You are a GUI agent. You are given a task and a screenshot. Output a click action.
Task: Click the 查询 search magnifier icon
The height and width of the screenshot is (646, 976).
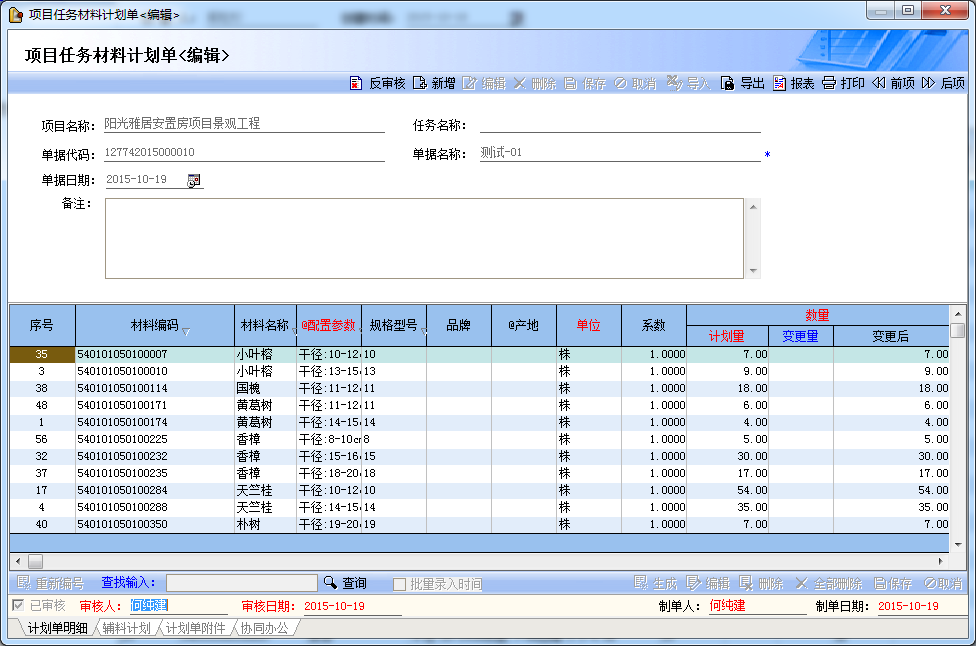pos(330,583)
